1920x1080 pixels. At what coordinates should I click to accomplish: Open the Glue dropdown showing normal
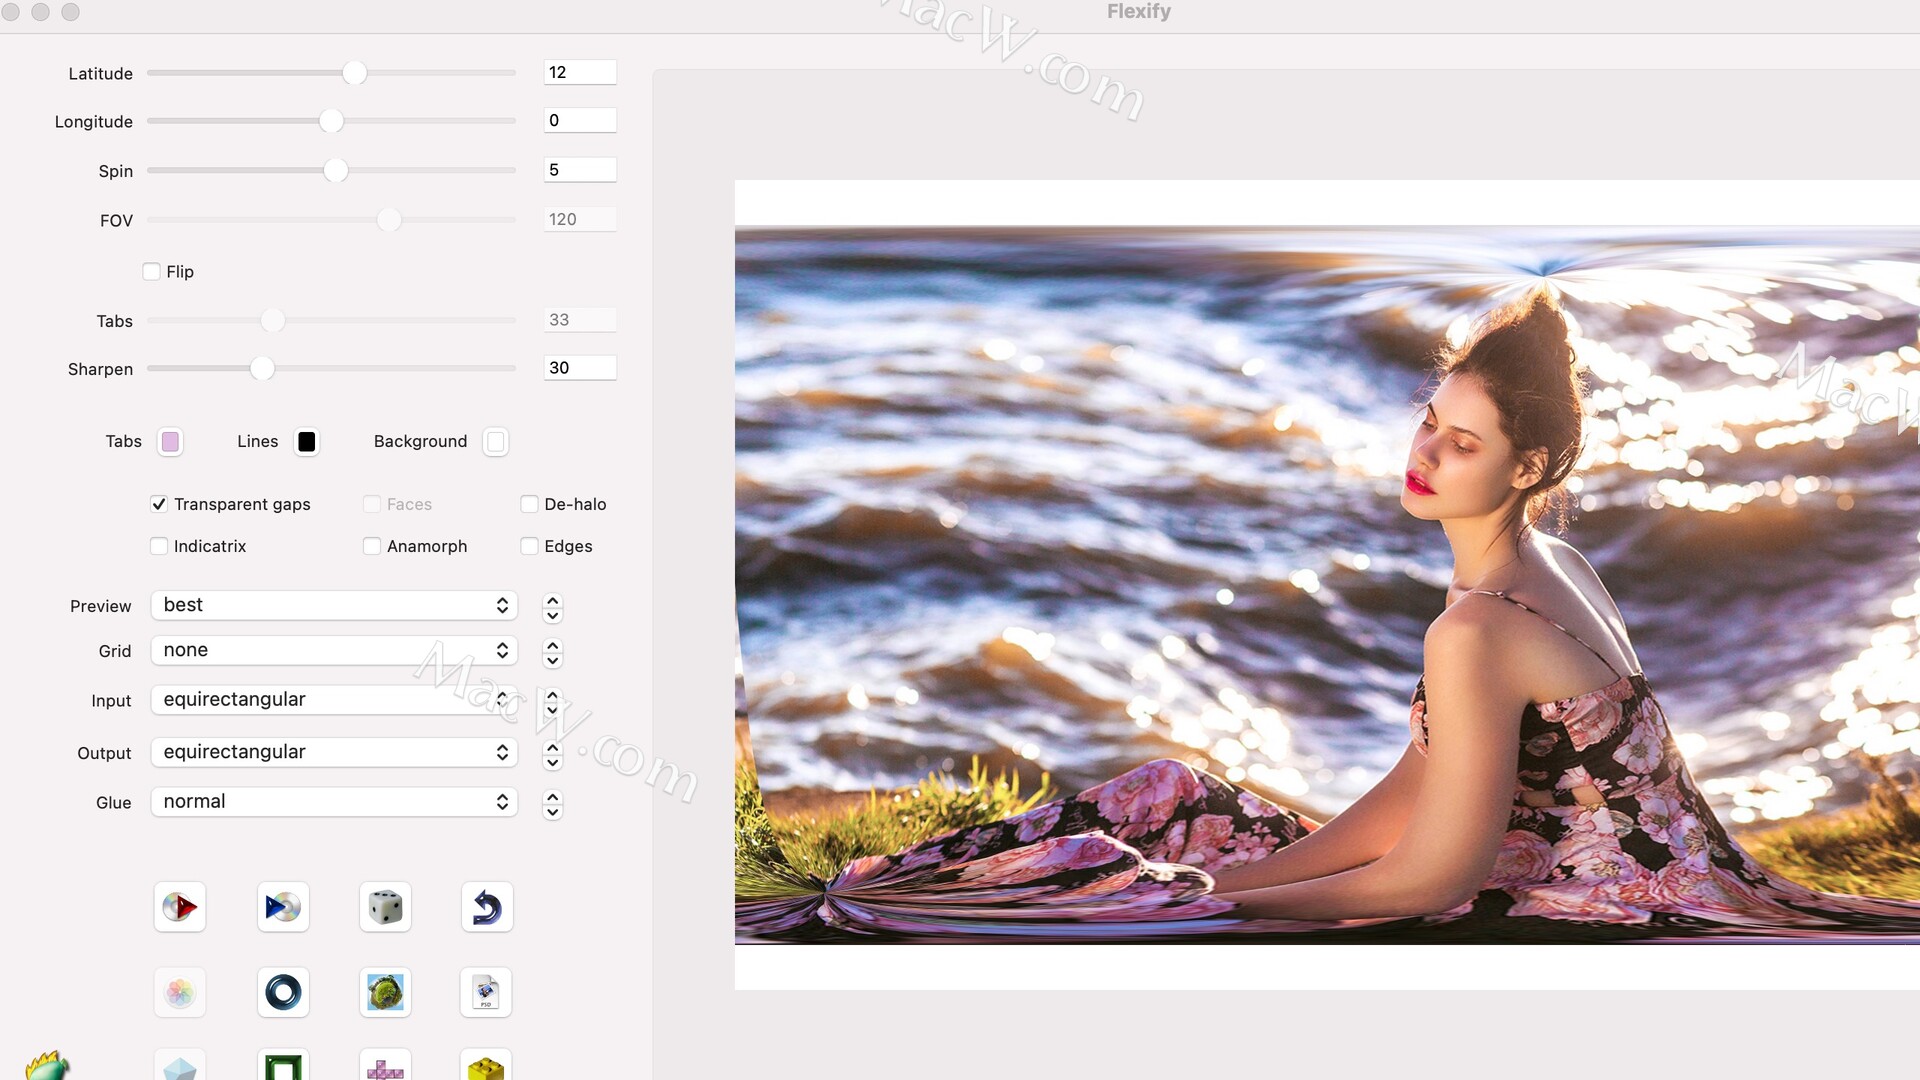pos(334,801)
